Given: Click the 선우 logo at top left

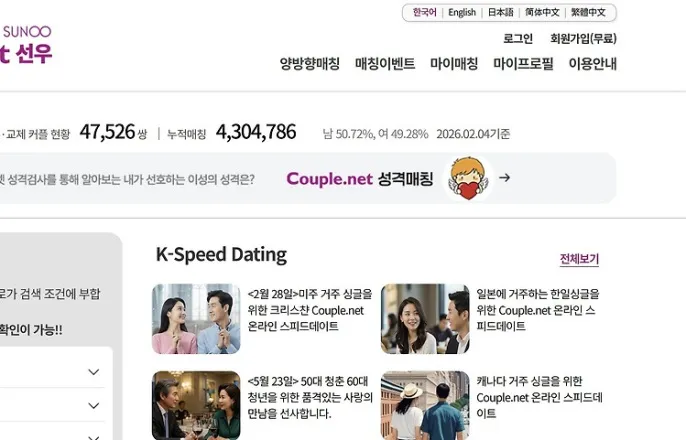Looking at the screenshot, I should click(x=26, y=44).
